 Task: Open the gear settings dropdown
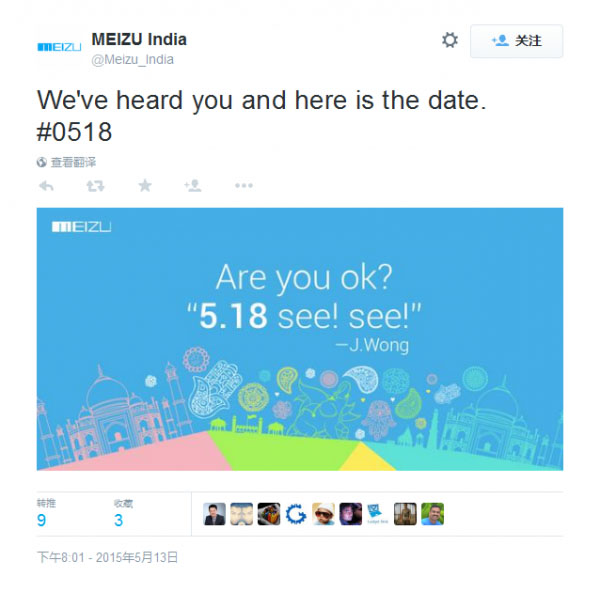(450, 41)
